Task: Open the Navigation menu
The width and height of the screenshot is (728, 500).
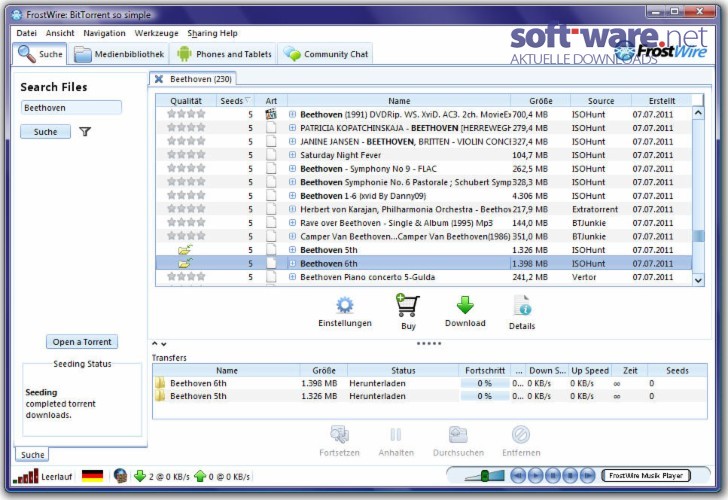Action: pyautogui.click(x=104, y=33)
